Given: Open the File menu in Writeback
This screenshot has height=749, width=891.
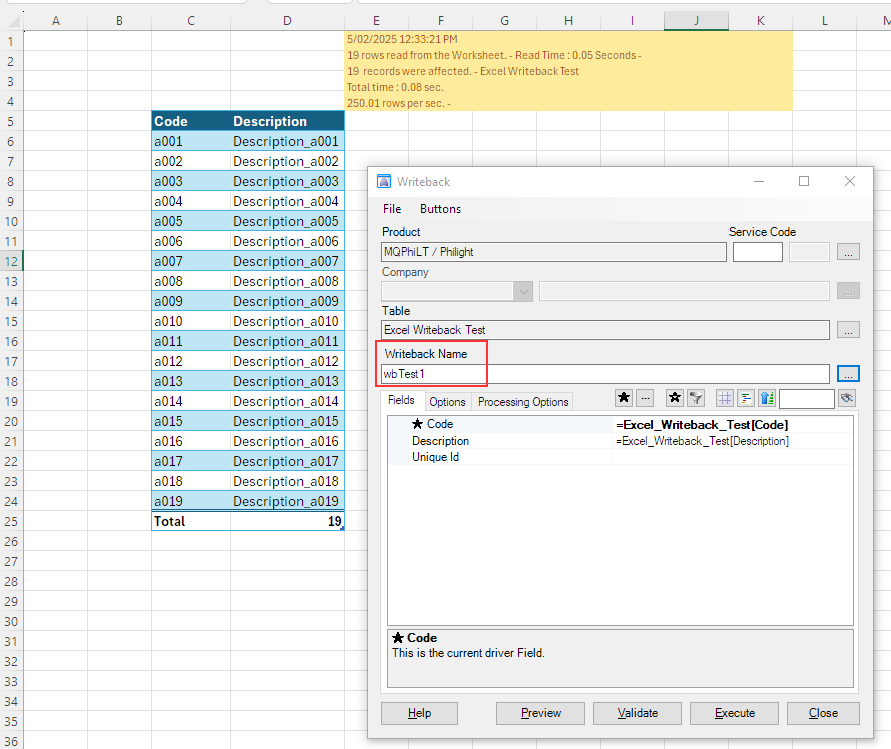Looking at the screenshot, I should (392, 209).
